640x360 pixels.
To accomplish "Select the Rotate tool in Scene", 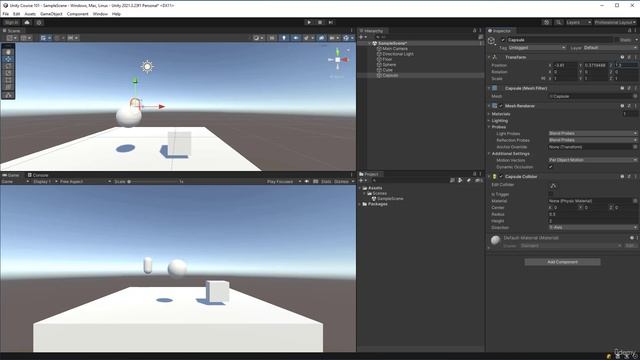I will [8, 66].
